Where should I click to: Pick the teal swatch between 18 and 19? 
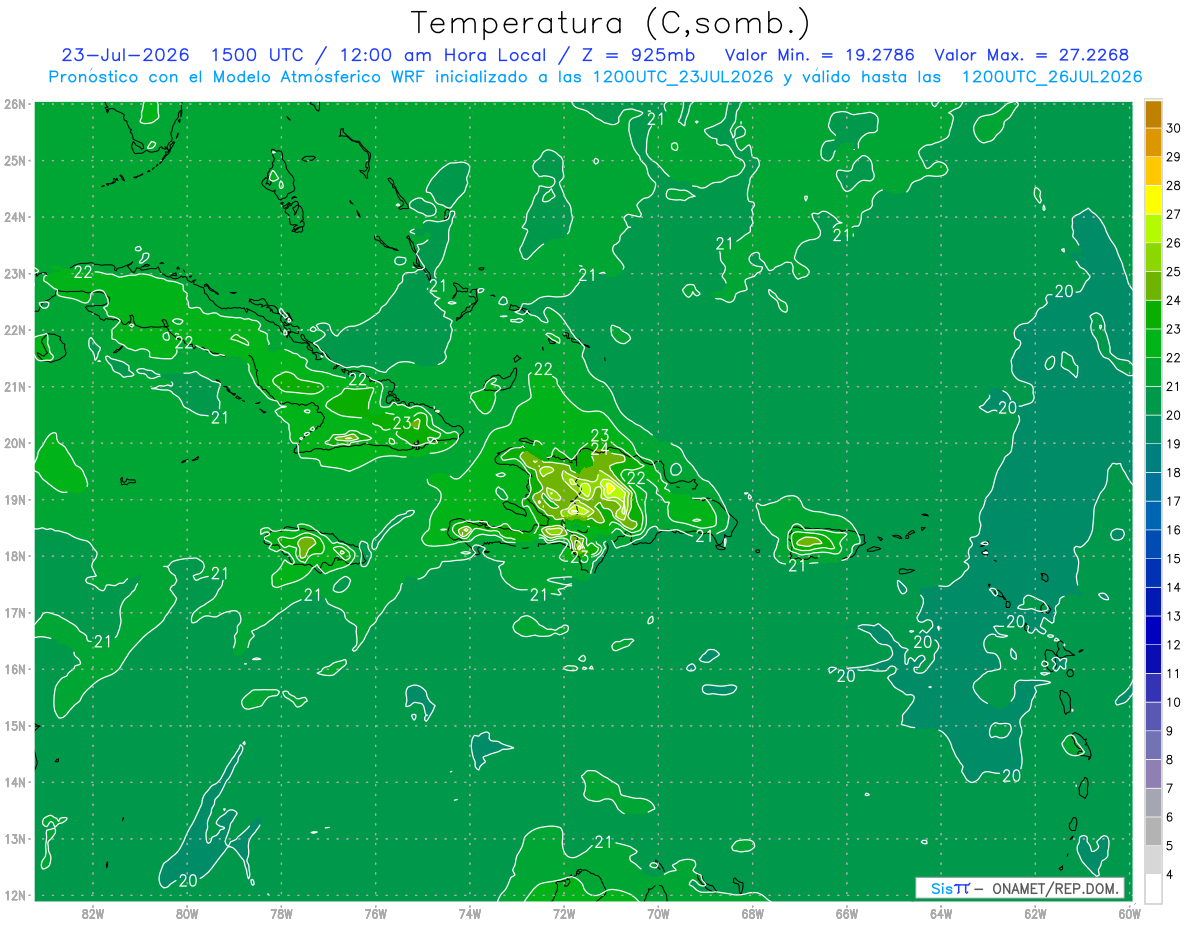(x=1153, y=458)
